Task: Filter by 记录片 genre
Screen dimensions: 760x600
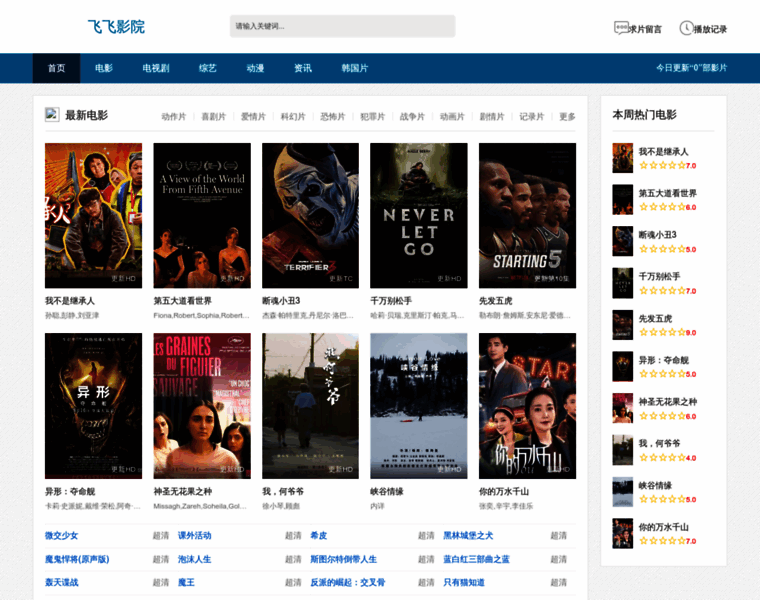Action: pos(531,116)
